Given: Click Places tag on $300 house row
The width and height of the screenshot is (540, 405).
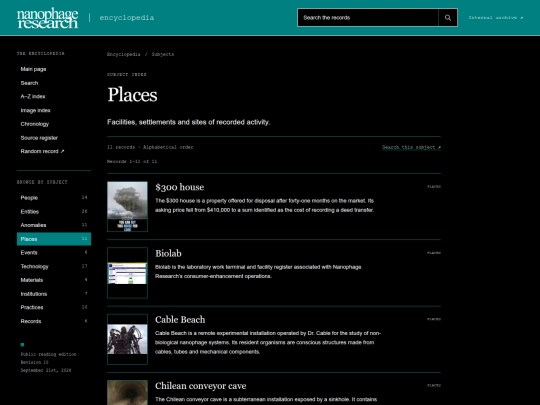Looking at the screenshot, I should pos(434,187).
